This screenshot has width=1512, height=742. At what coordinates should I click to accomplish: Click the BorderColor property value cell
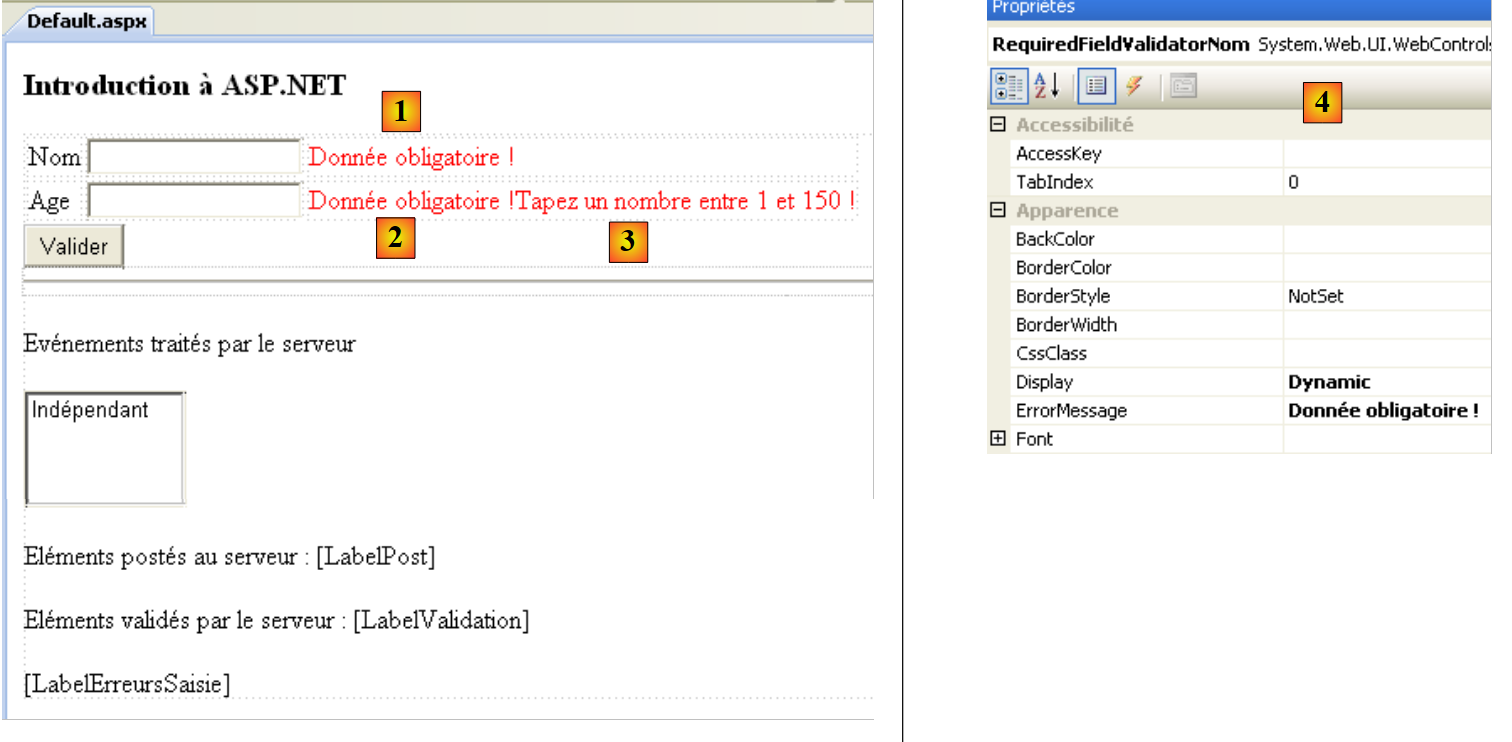(x=1386, y=268)
